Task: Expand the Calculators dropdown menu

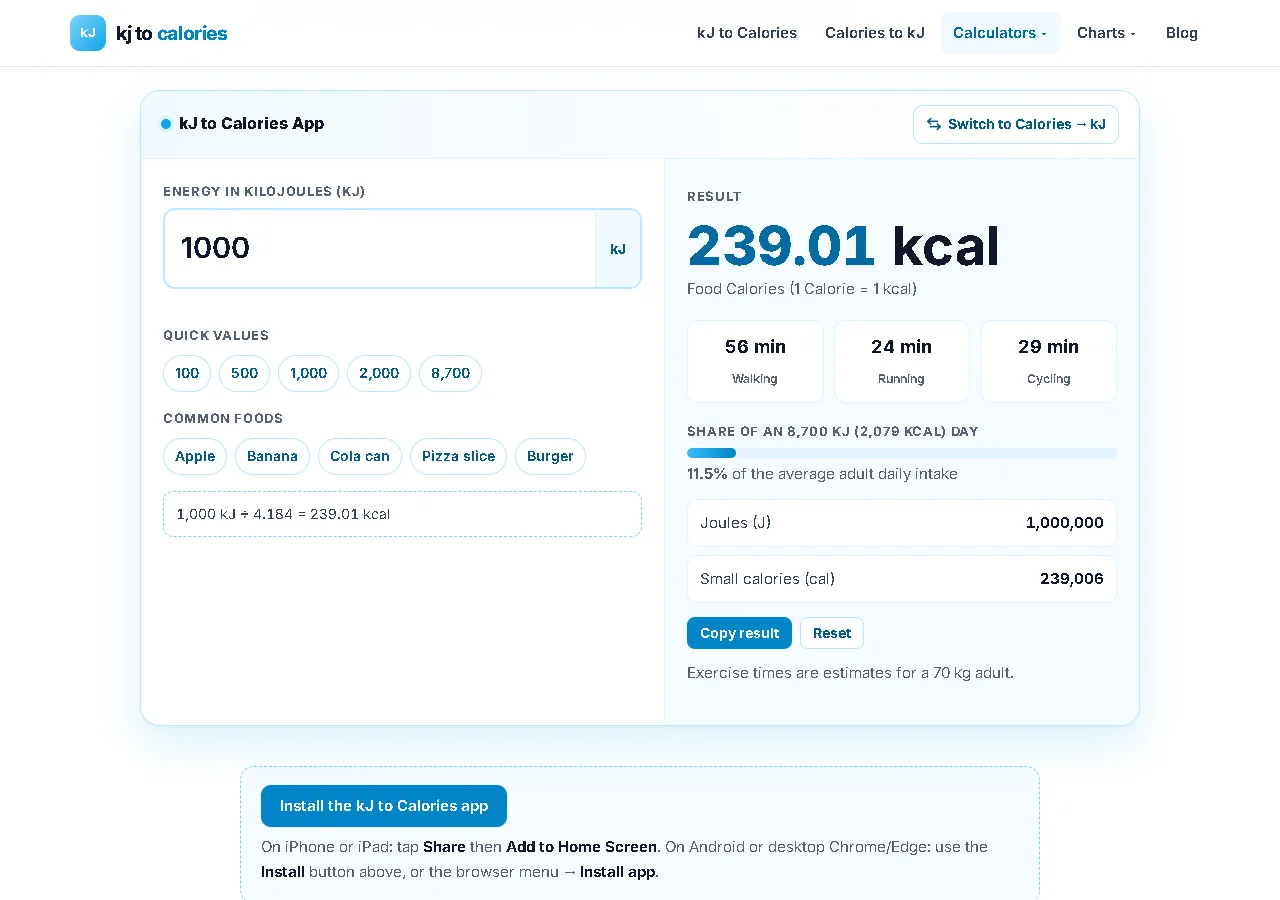Action: click(x=1000, y=33)
